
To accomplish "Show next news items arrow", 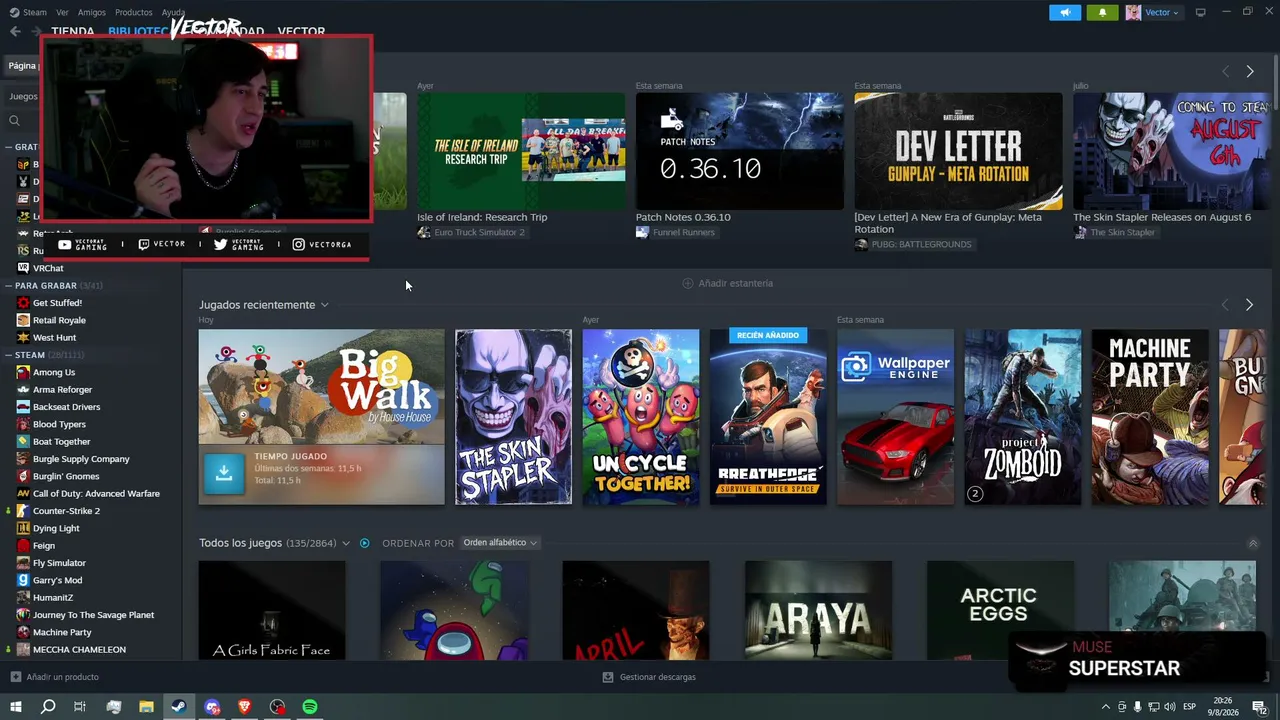I will [x=1249, y=71].
